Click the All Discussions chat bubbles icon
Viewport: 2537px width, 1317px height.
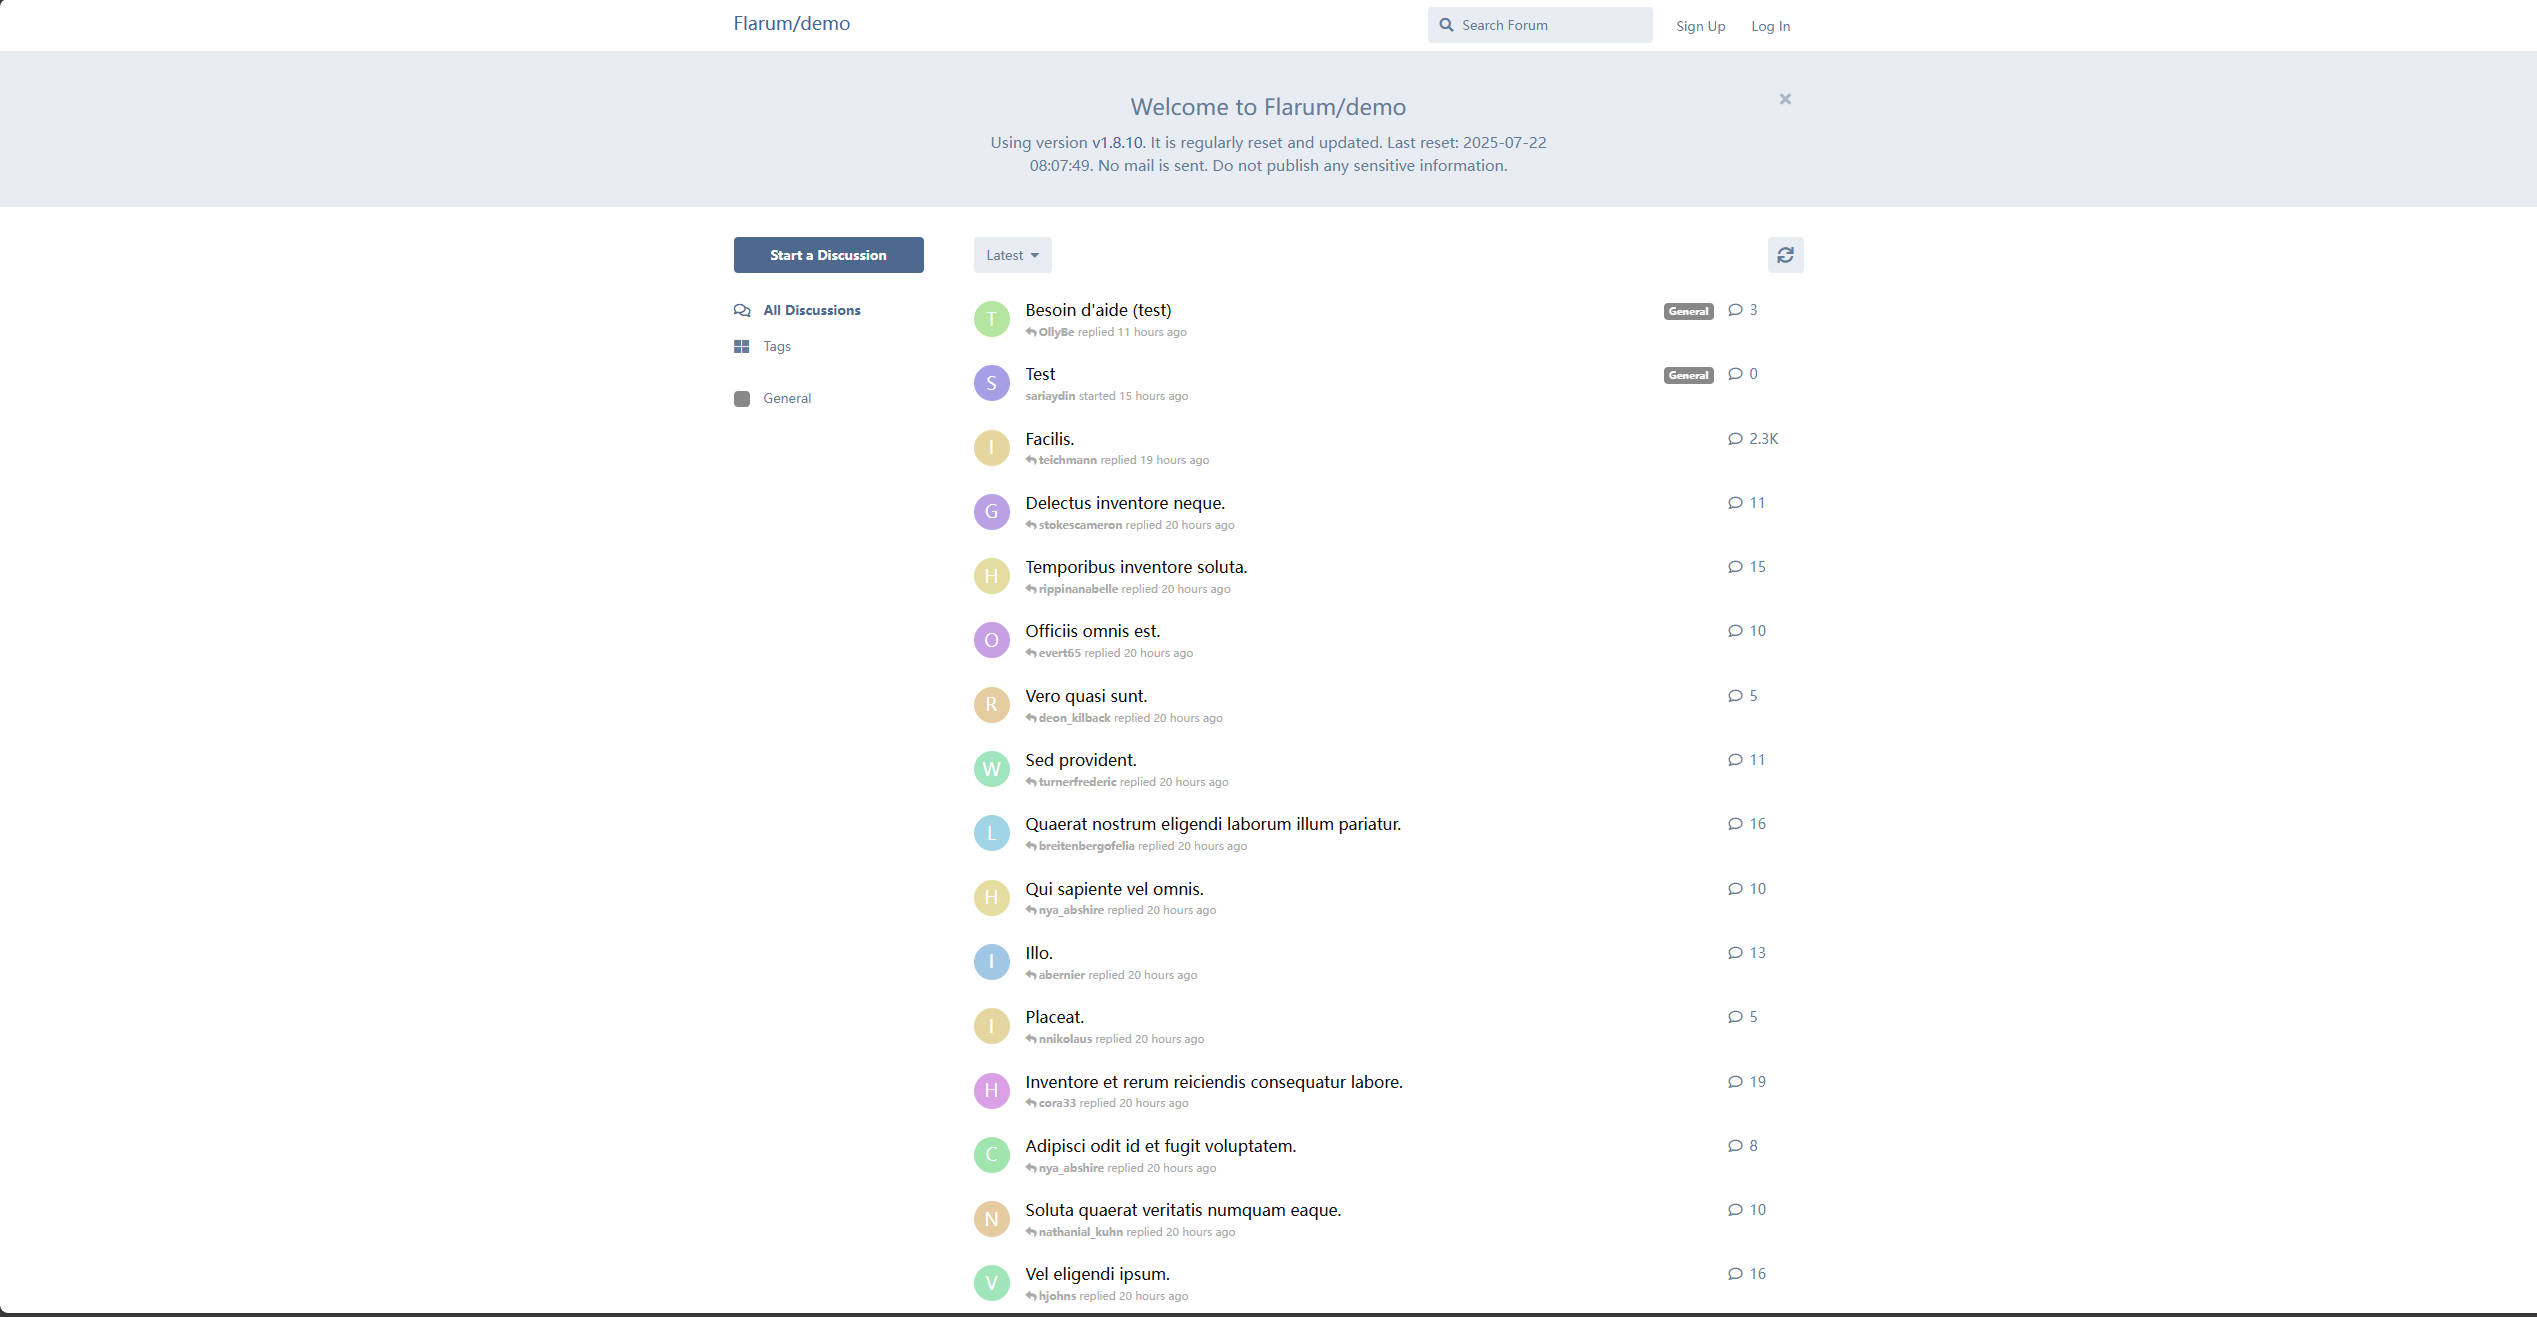click(742, 310)
